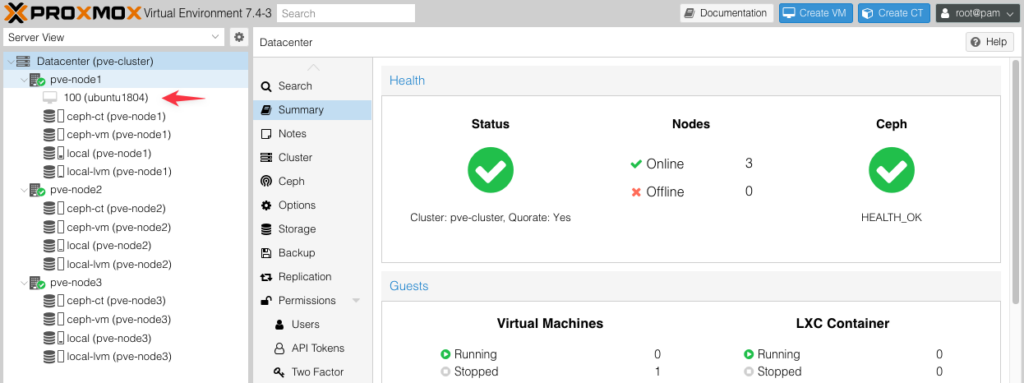Click the Two Factor key icon

click(280, 373)
